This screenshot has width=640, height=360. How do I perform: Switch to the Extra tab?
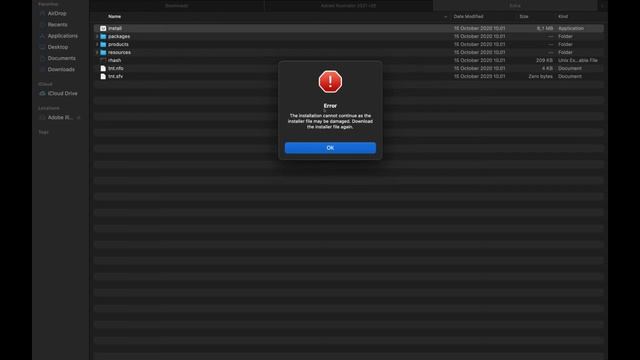[515, 6]
